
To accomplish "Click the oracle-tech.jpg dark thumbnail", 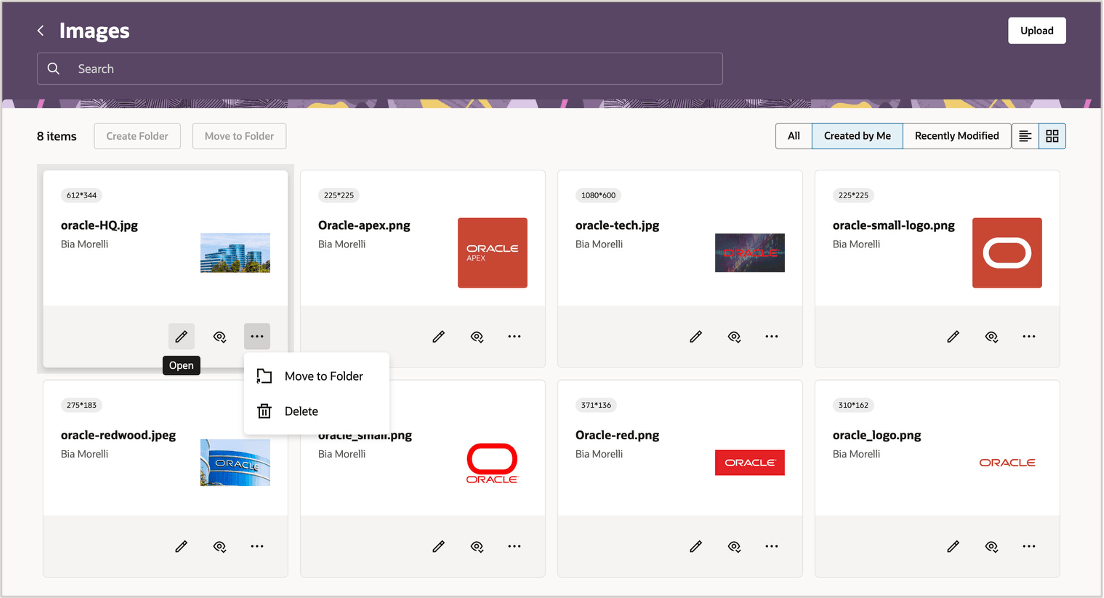I will [x=750, y=253].
